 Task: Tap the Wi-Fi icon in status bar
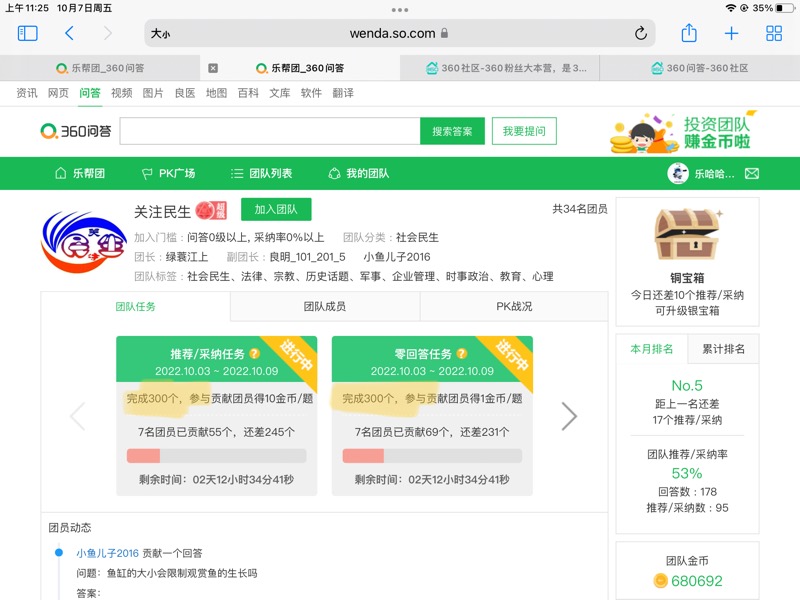(x=731, y=8)
